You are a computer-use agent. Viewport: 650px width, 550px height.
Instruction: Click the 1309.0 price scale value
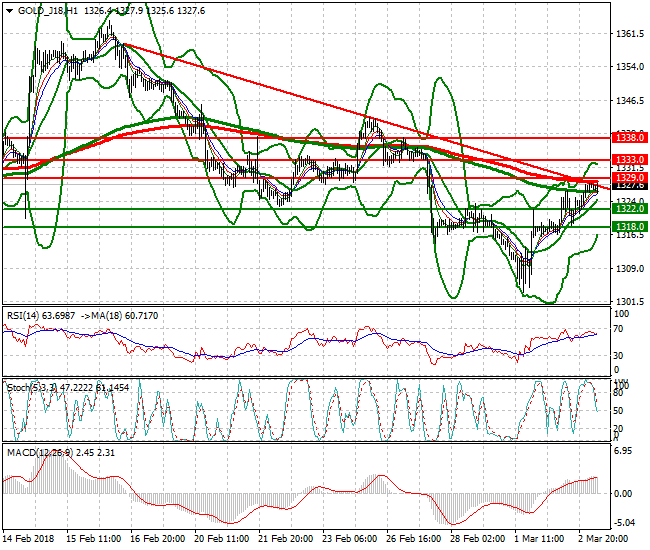tap(630, 269)
